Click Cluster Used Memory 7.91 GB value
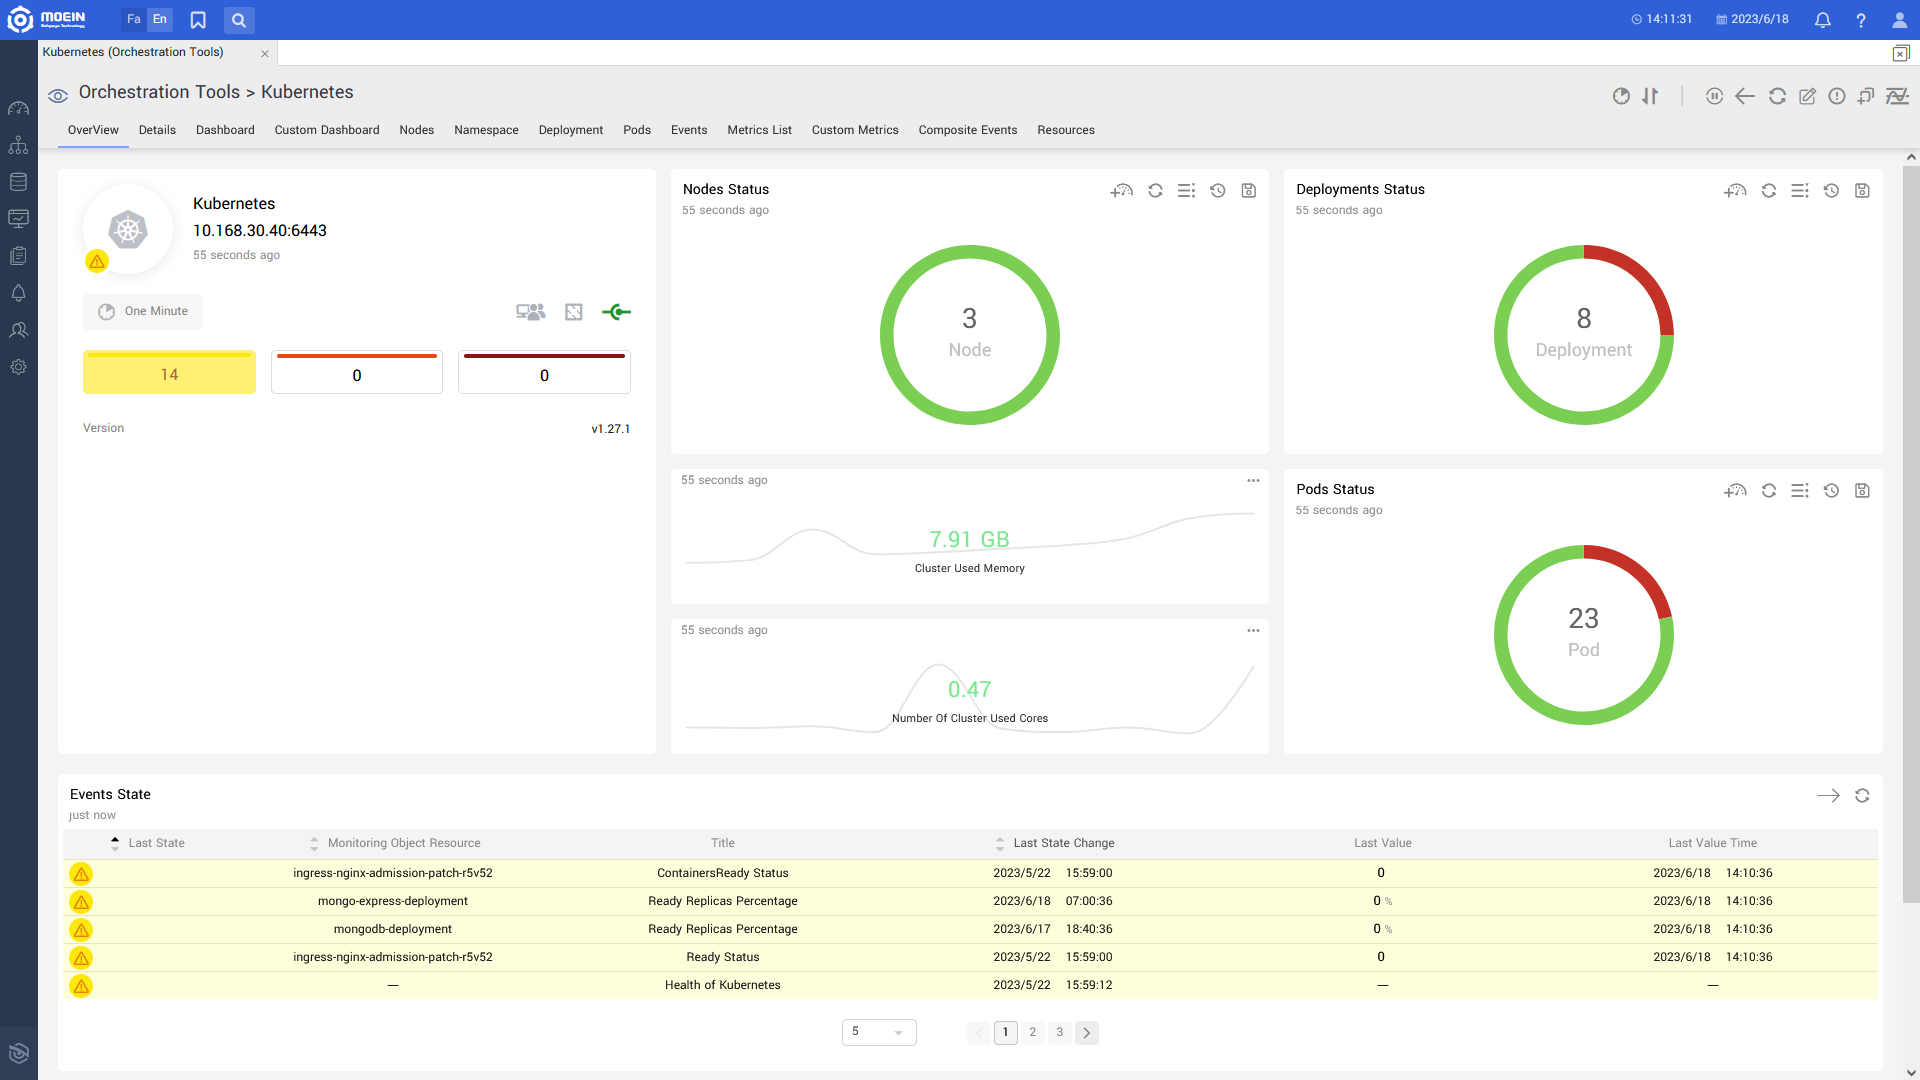This screenshot has width=1920, height=1080. 969,539
